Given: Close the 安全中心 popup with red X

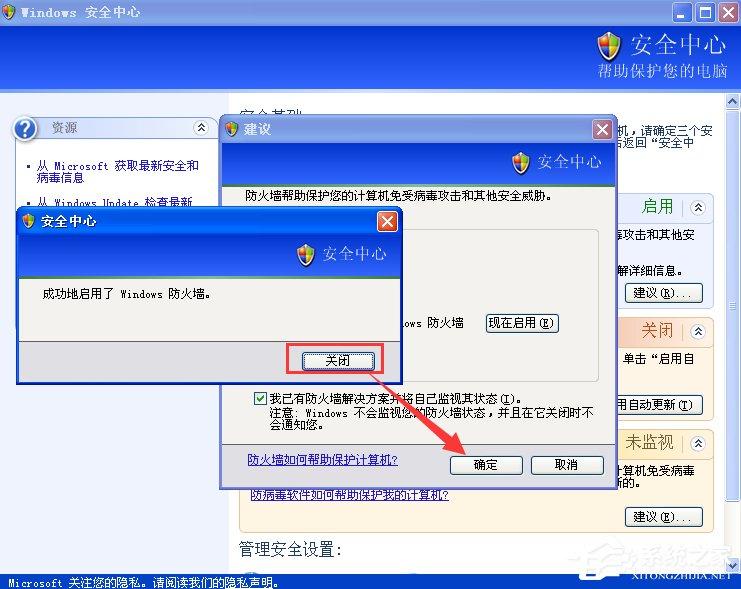Looking at the screenshot, I should (x=387, y=221).
